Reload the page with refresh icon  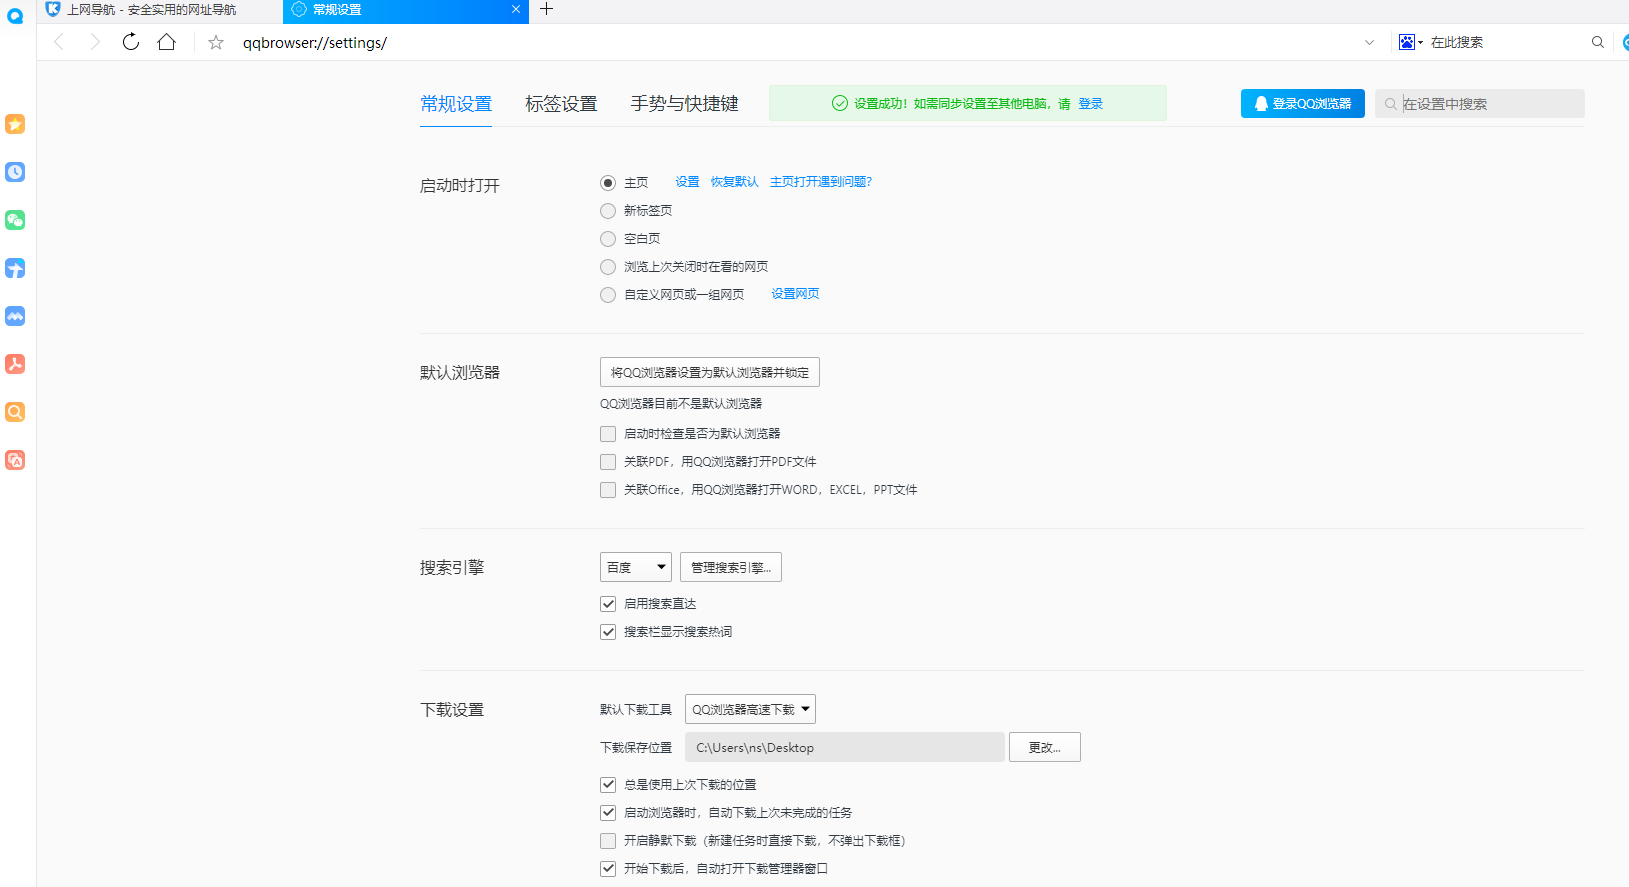pyautogui.click(x=131, y=42)
